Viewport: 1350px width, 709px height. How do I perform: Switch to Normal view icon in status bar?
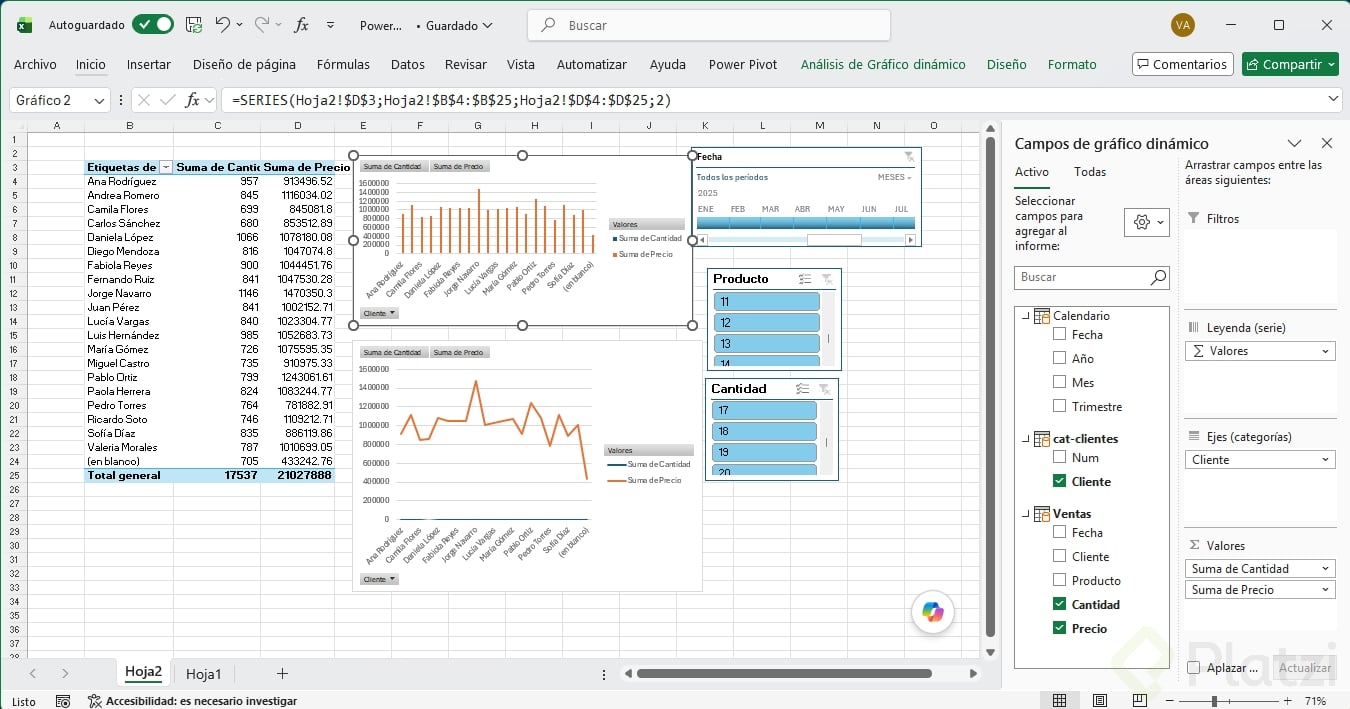click(1059, 701)
